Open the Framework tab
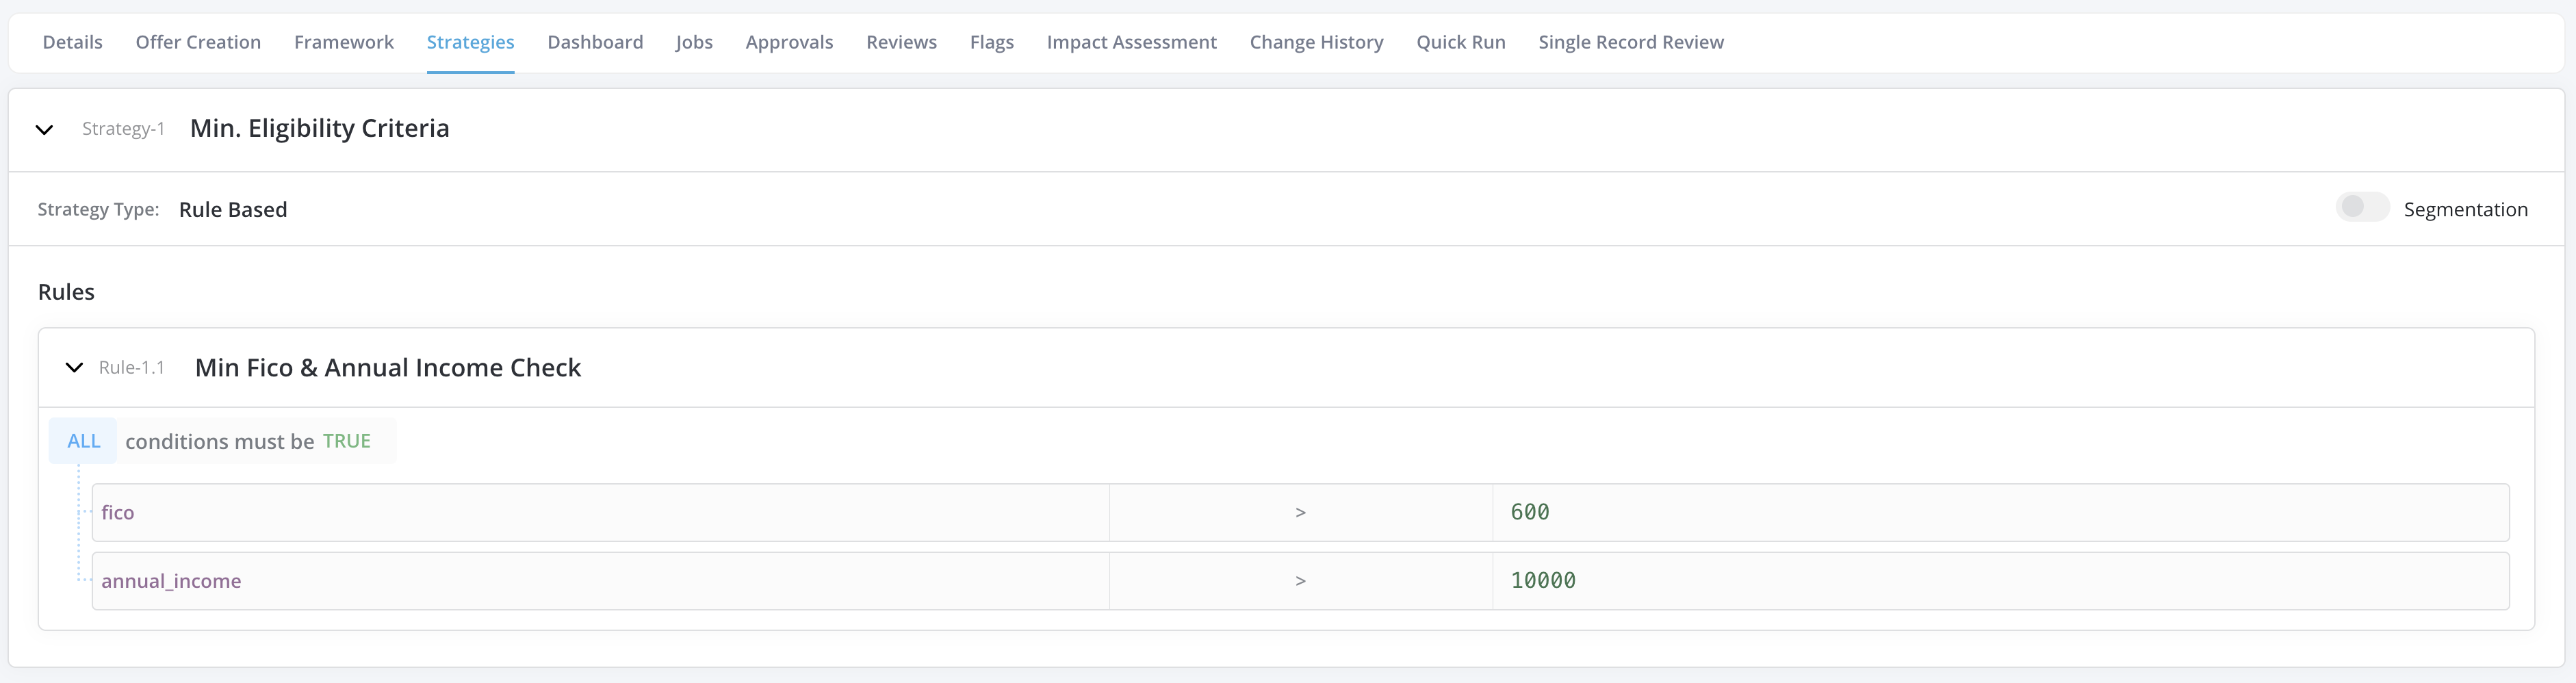Viewport: 2576px width, 683px height. (x=344, y=42)
